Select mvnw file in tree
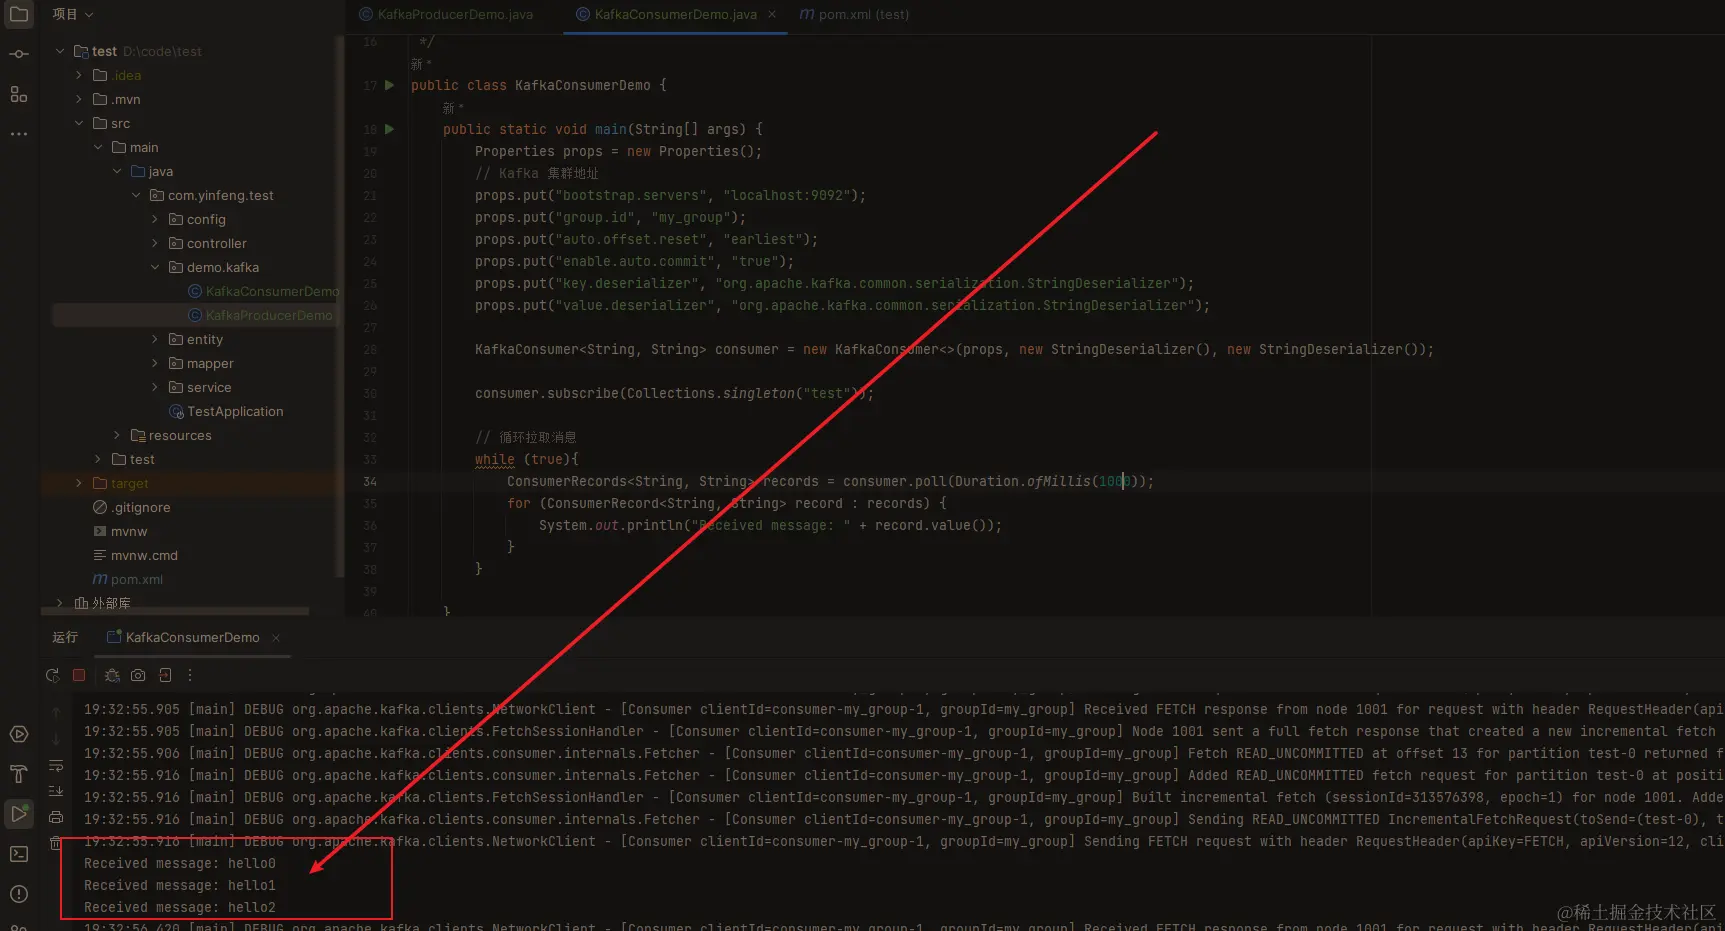Viewport: 1725px width, 931px height. [x=120, y=531]
